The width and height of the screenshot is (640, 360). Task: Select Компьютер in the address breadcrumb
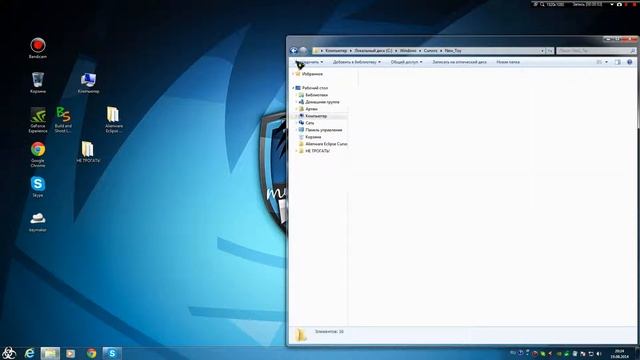(x=336, y=51)
